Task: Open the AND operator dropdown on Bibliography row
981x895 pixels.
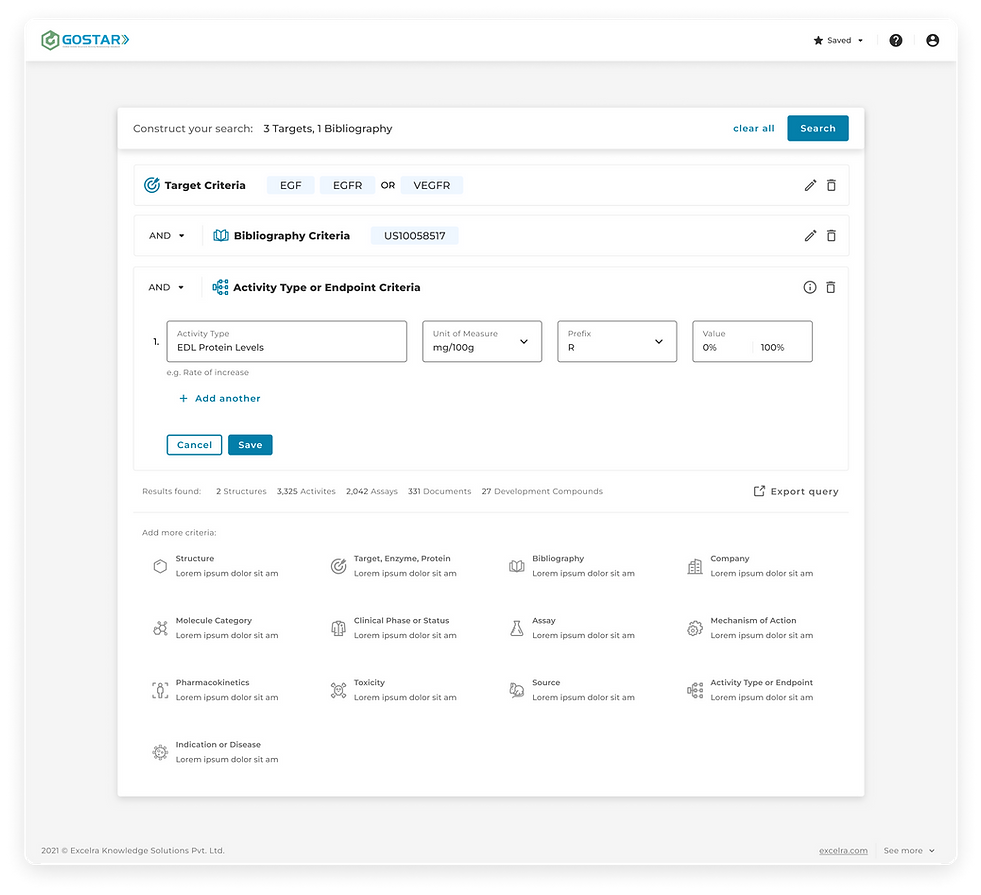Action: point(164,235)
